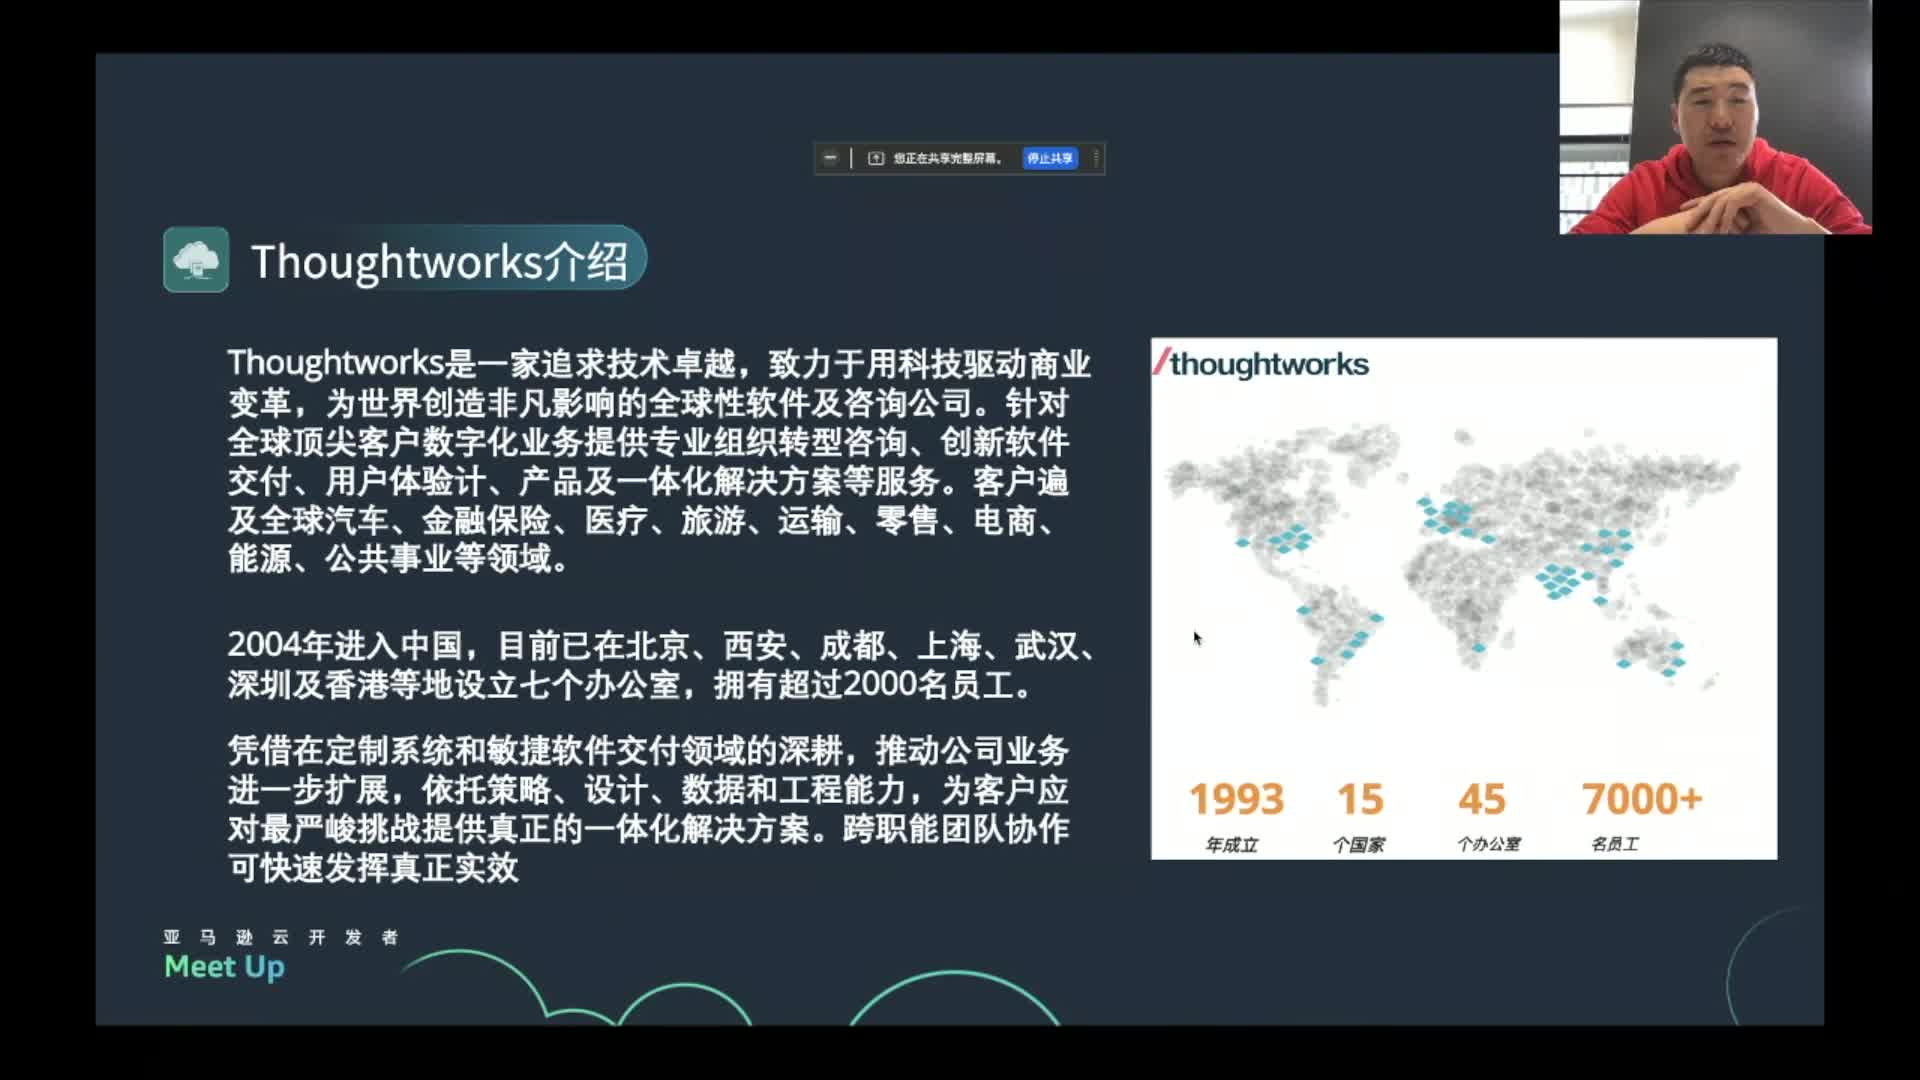Select the presenter webcam video thumbnail

tap(1715, 117)
